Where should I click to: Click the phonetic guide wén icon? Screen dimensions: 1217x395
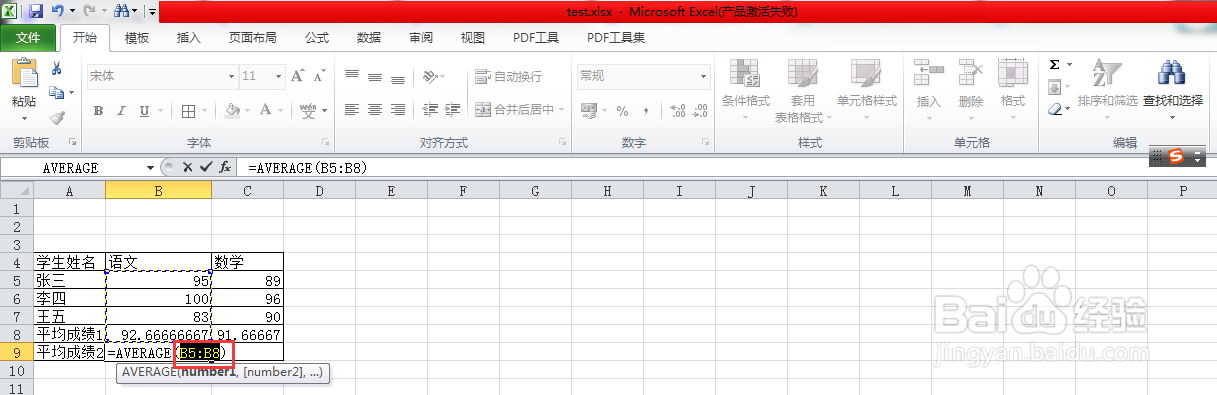pyautogui.click(x=308, y=110)
